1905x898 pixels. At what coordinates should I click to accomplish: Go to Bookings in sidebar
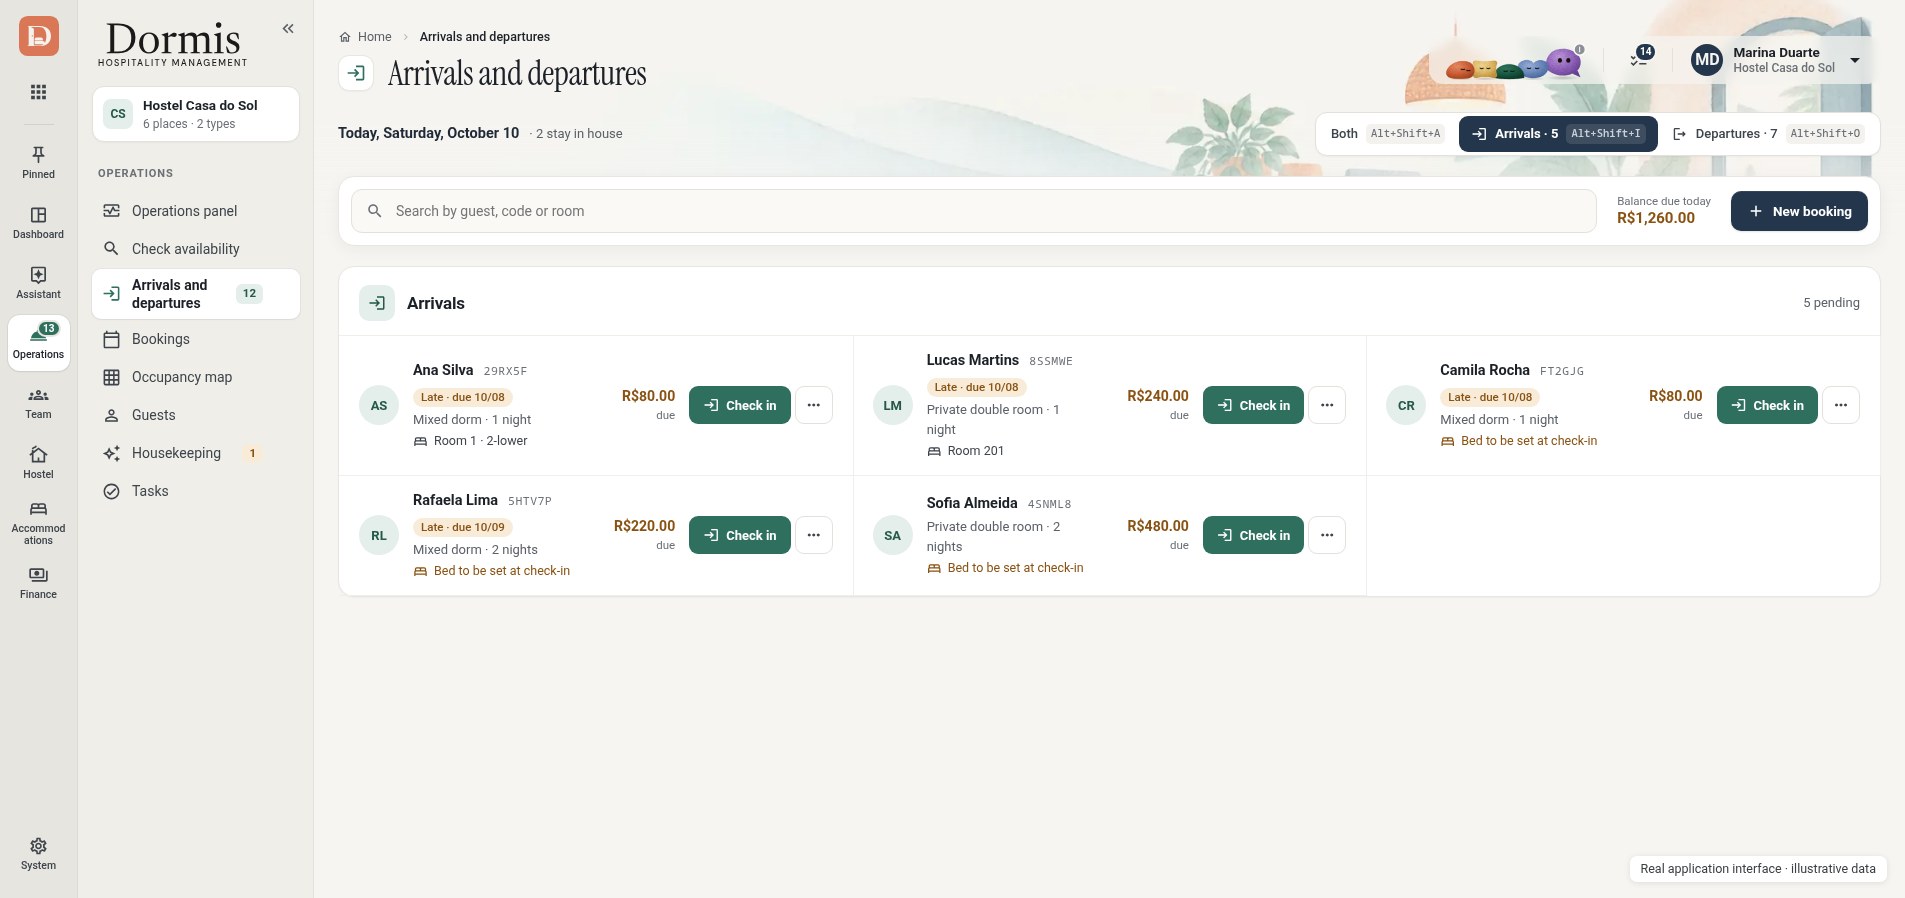tap(196, 339)
